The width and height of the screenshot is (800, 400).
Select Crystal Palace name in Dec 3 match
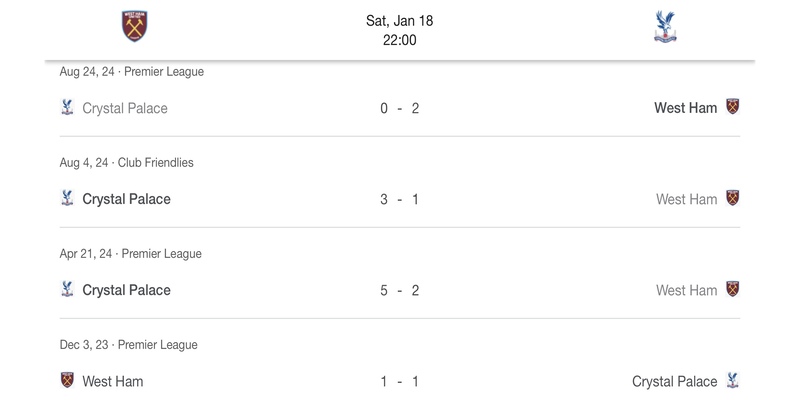[x=675, y=381]
